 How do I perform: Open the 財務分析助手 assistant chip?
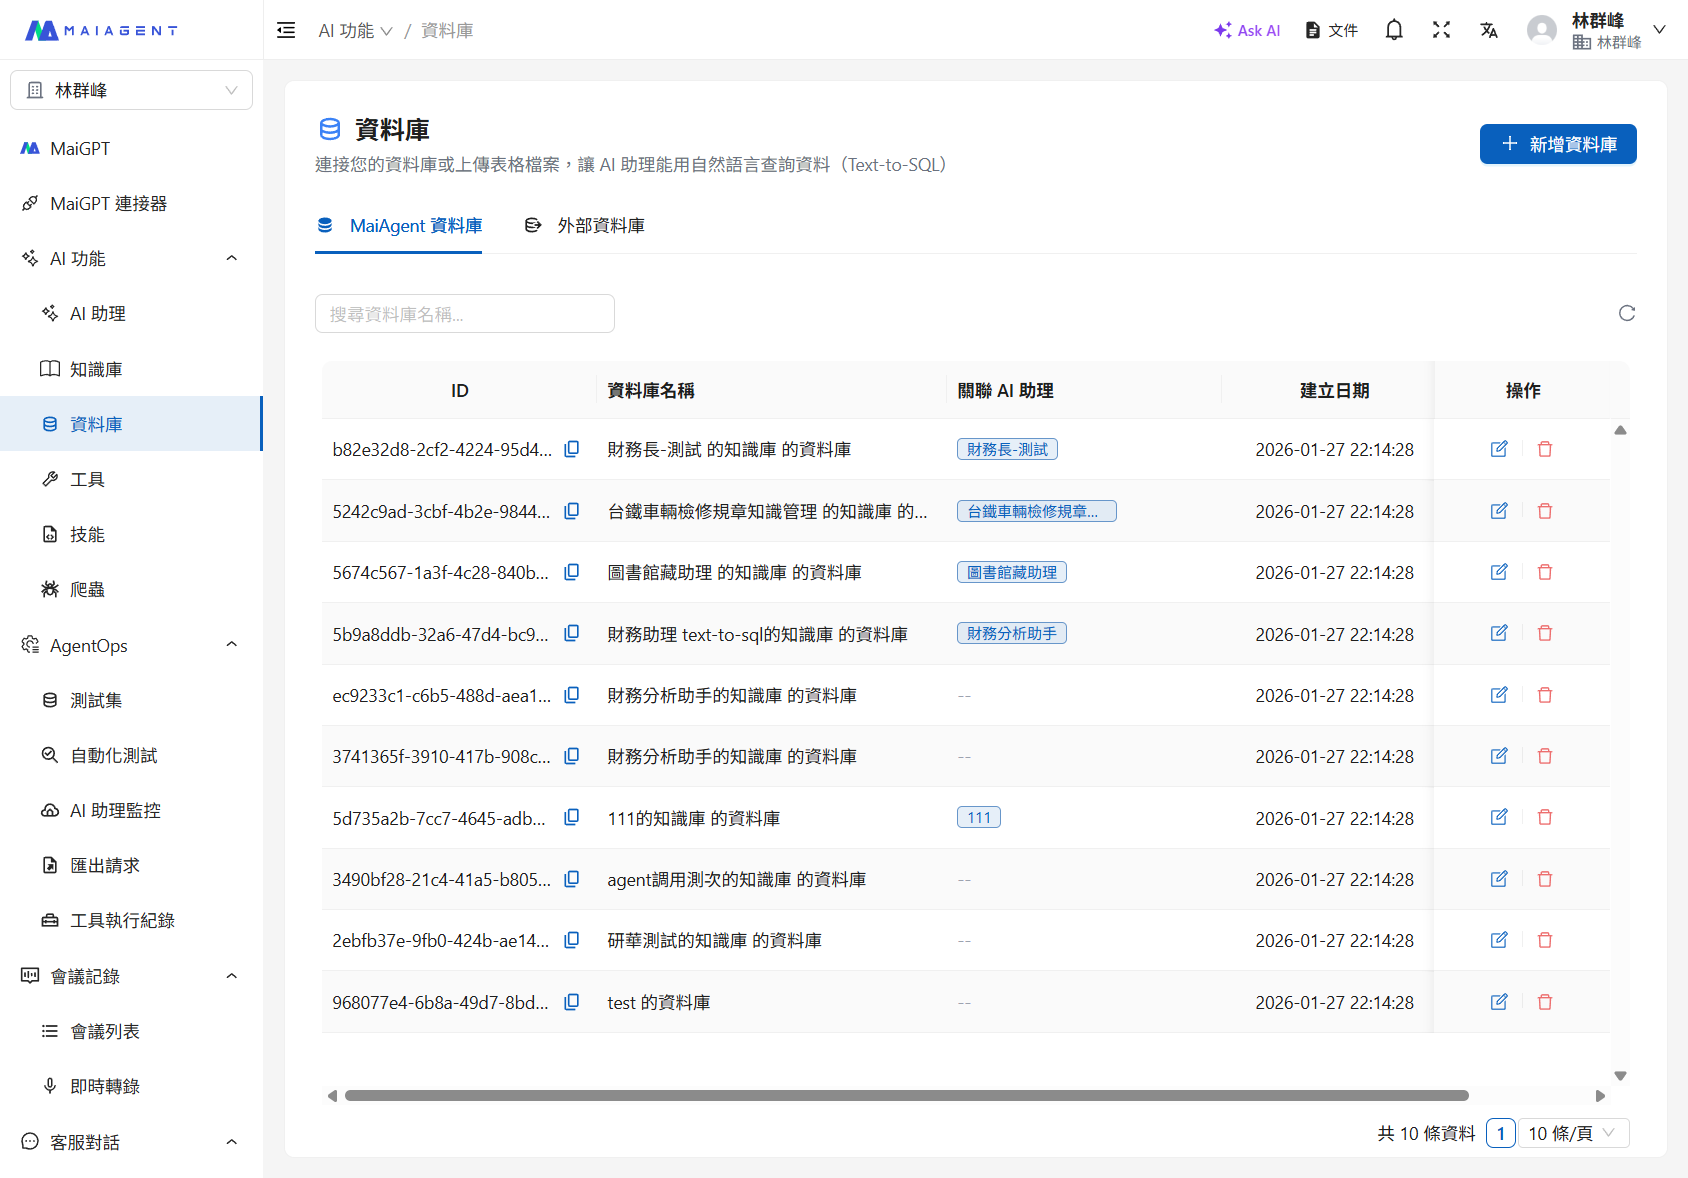coord(1011,632)
